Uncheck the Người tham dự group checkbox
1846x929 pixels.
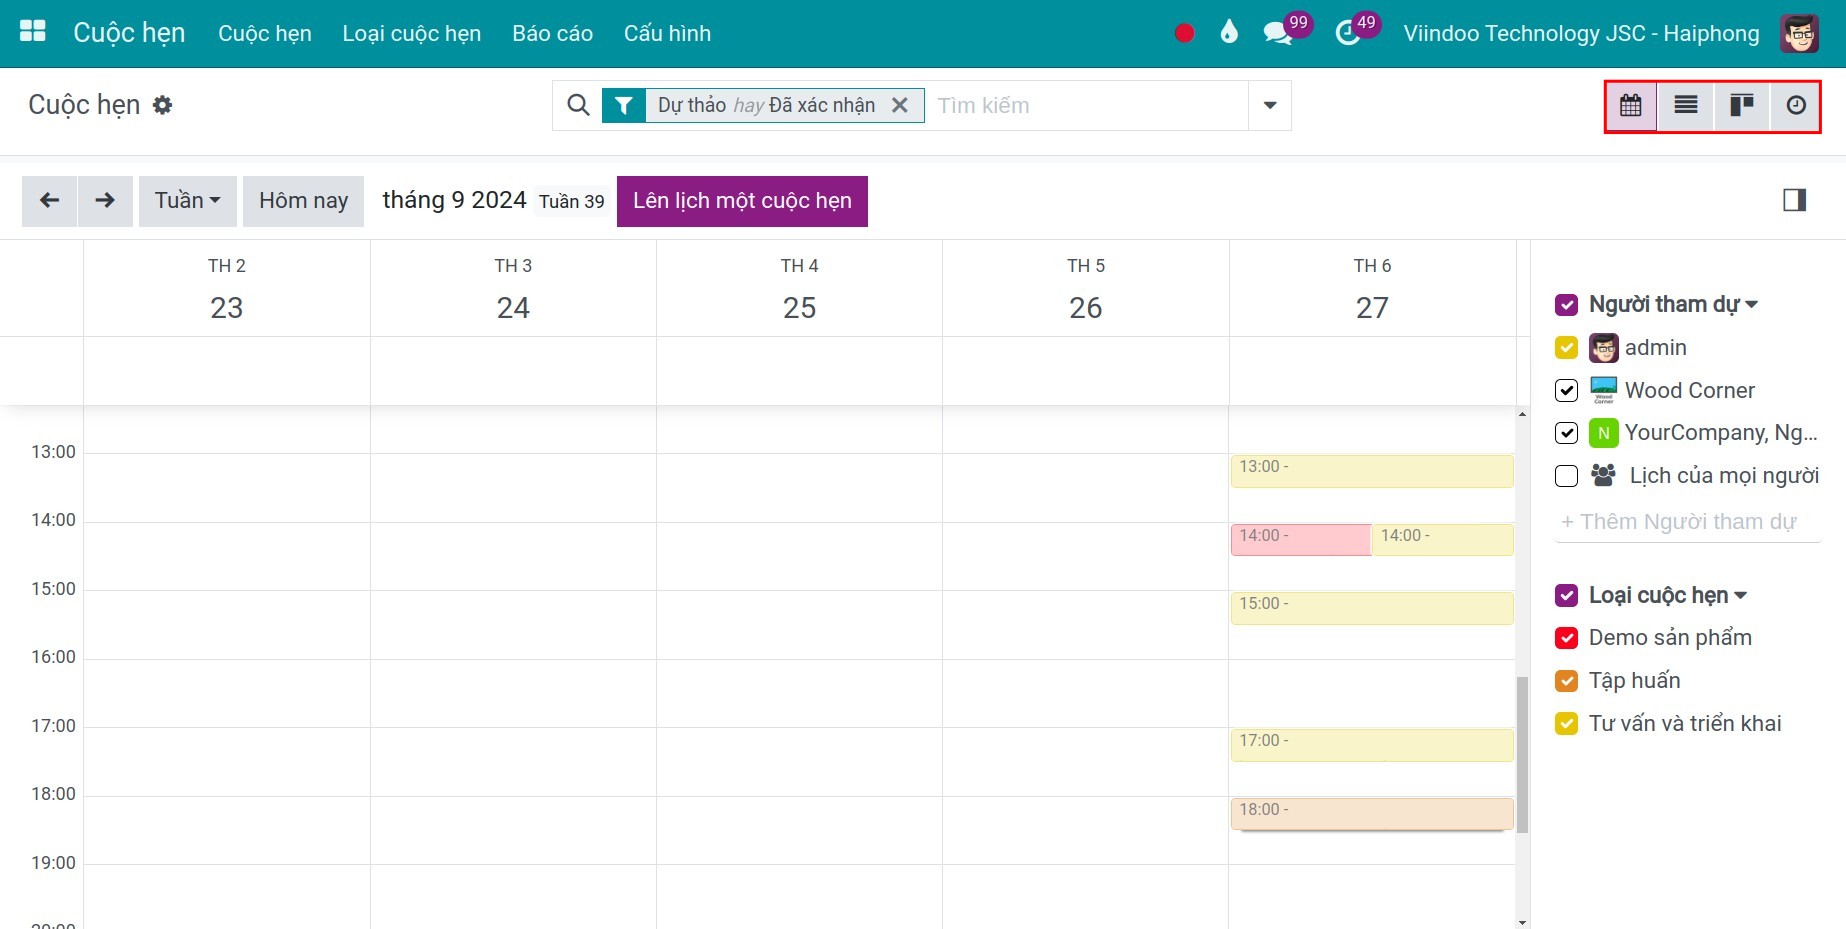[1567, 305]
